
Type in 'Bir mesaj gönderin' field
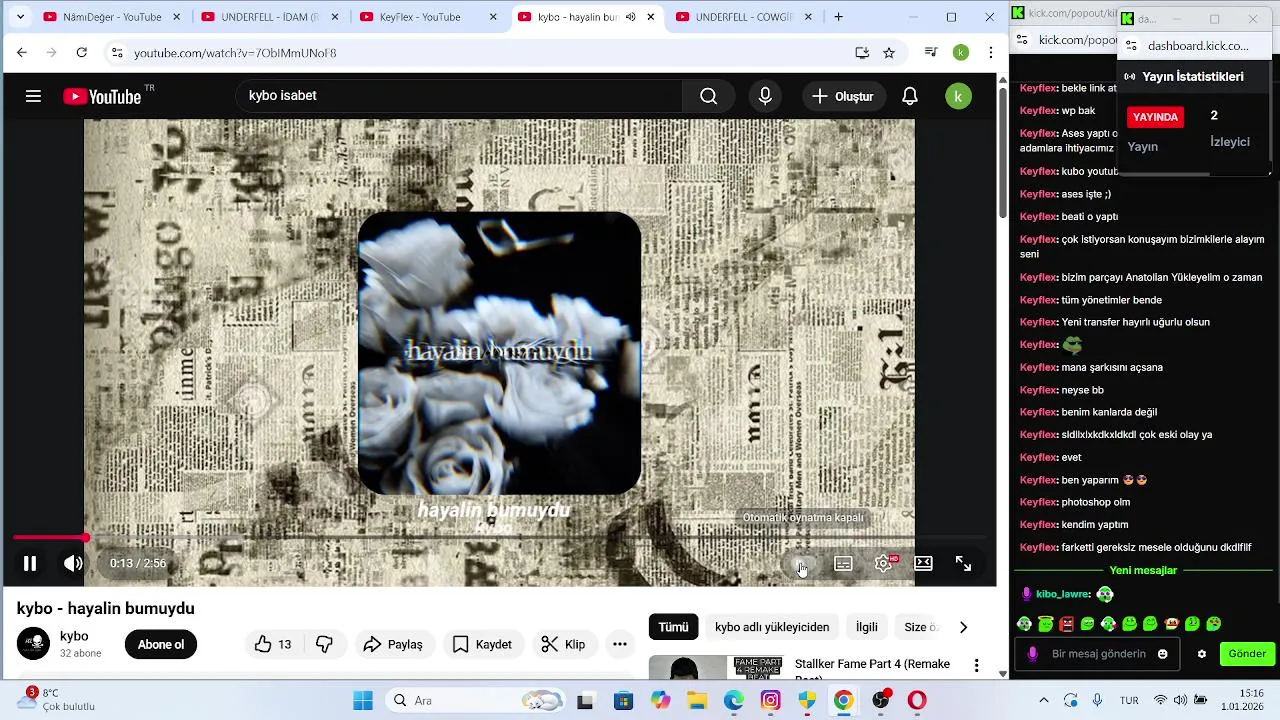tap(1097, 654)
